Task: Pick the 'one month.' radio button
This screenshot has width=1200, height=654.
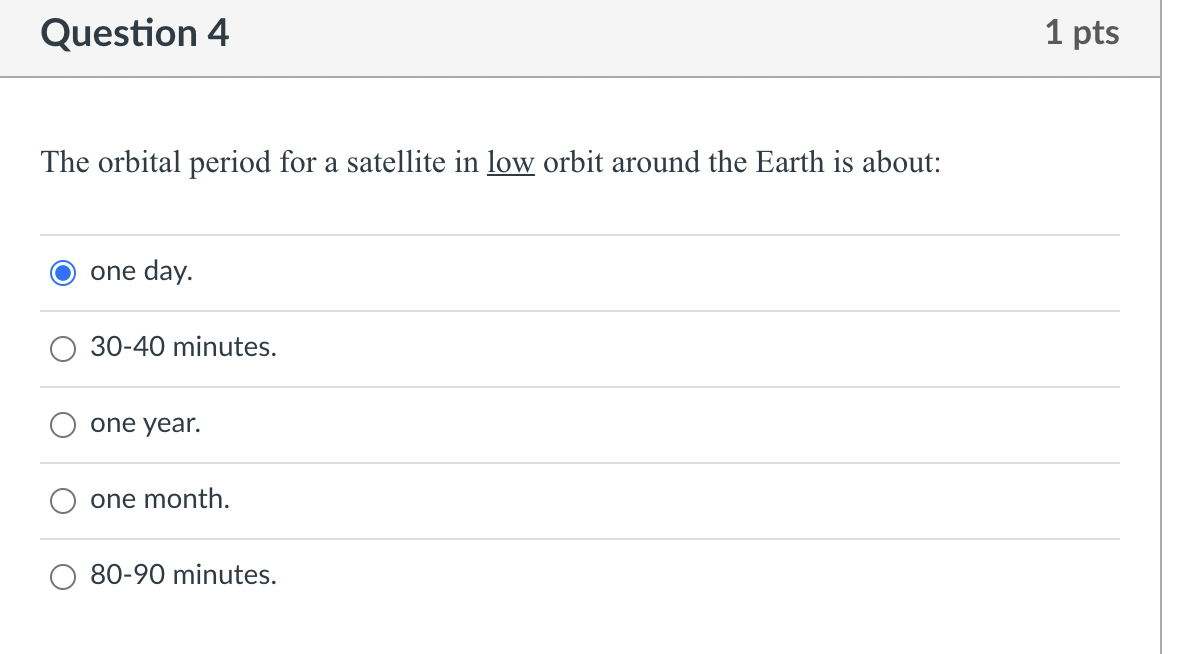Action: click(63, 500)
